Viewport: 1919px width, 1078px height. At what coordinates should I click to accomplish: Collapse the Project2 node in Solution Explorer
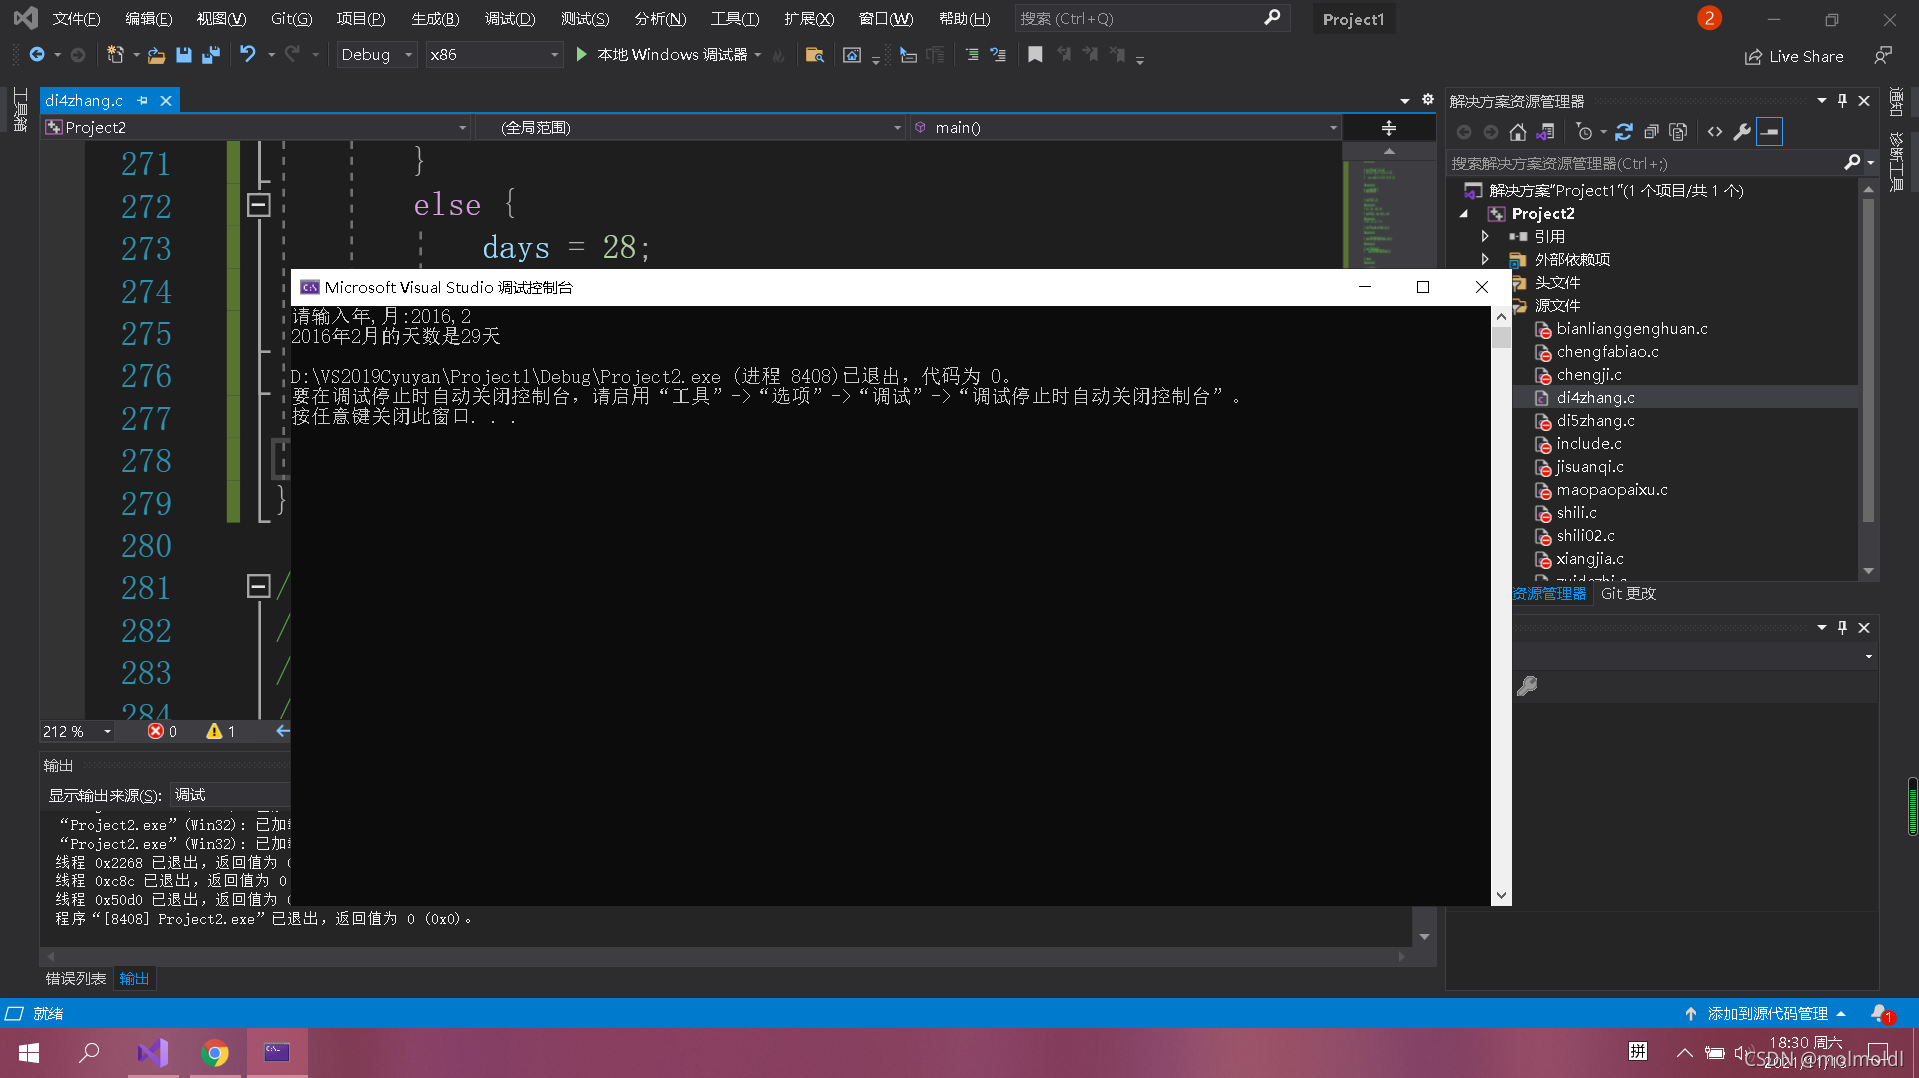[x=1464, y=214]
